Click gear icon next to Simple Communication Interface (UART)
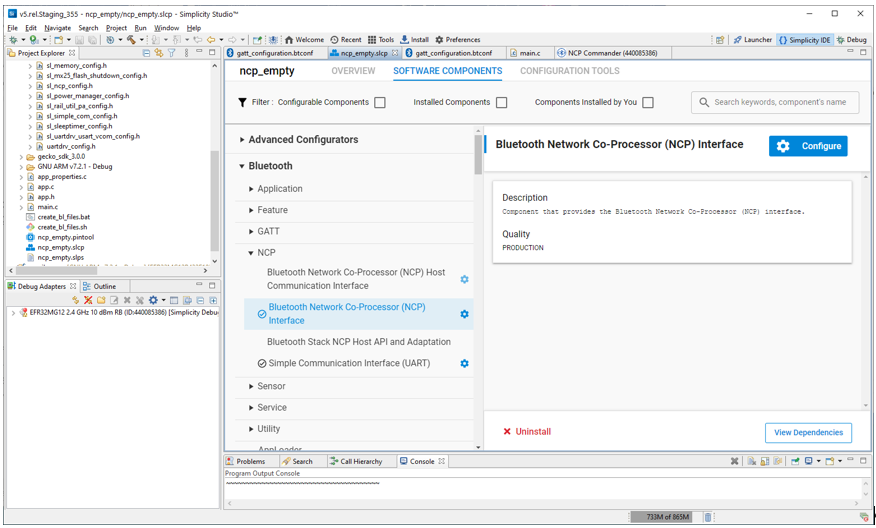The width and height of the screenshot is (876, 528). 464,364
